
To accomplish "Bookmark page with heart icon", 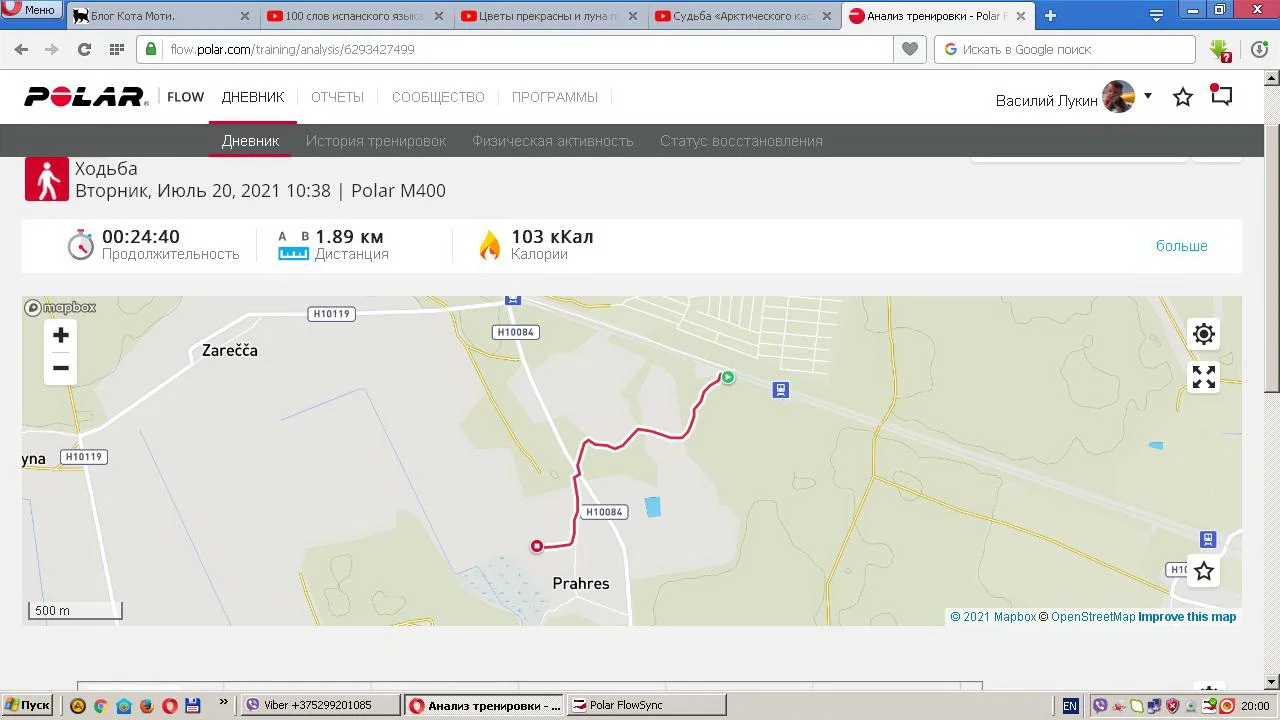I will (910, 49).
